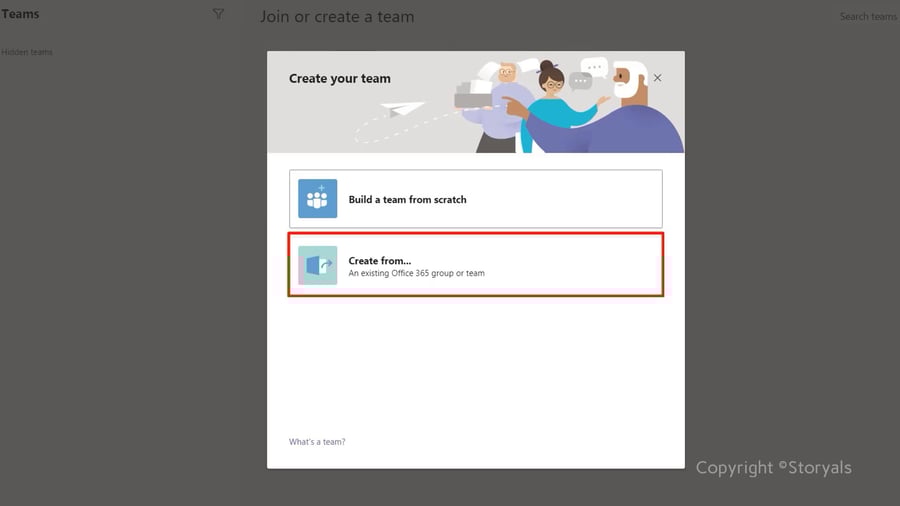Open the teams filter funnel icon

point(218,14)
